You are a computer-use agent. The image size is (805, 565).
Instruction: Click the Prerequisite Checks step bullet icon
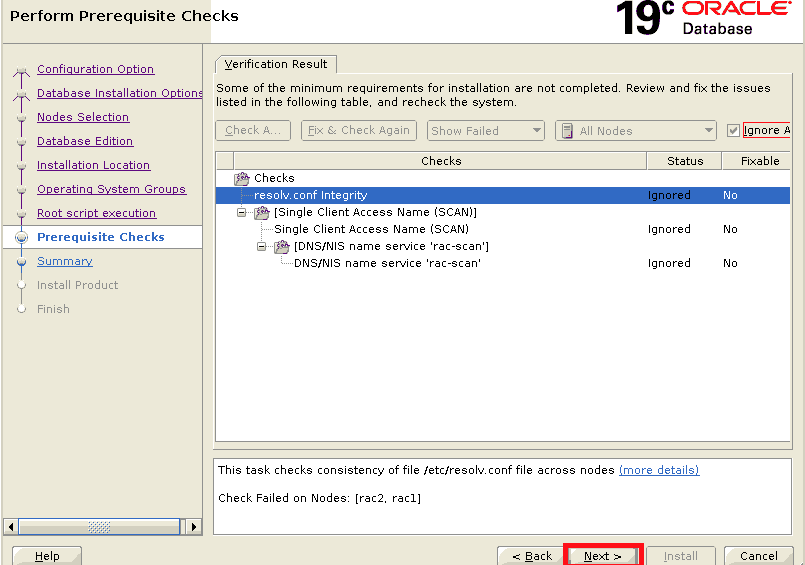[21, 237]
